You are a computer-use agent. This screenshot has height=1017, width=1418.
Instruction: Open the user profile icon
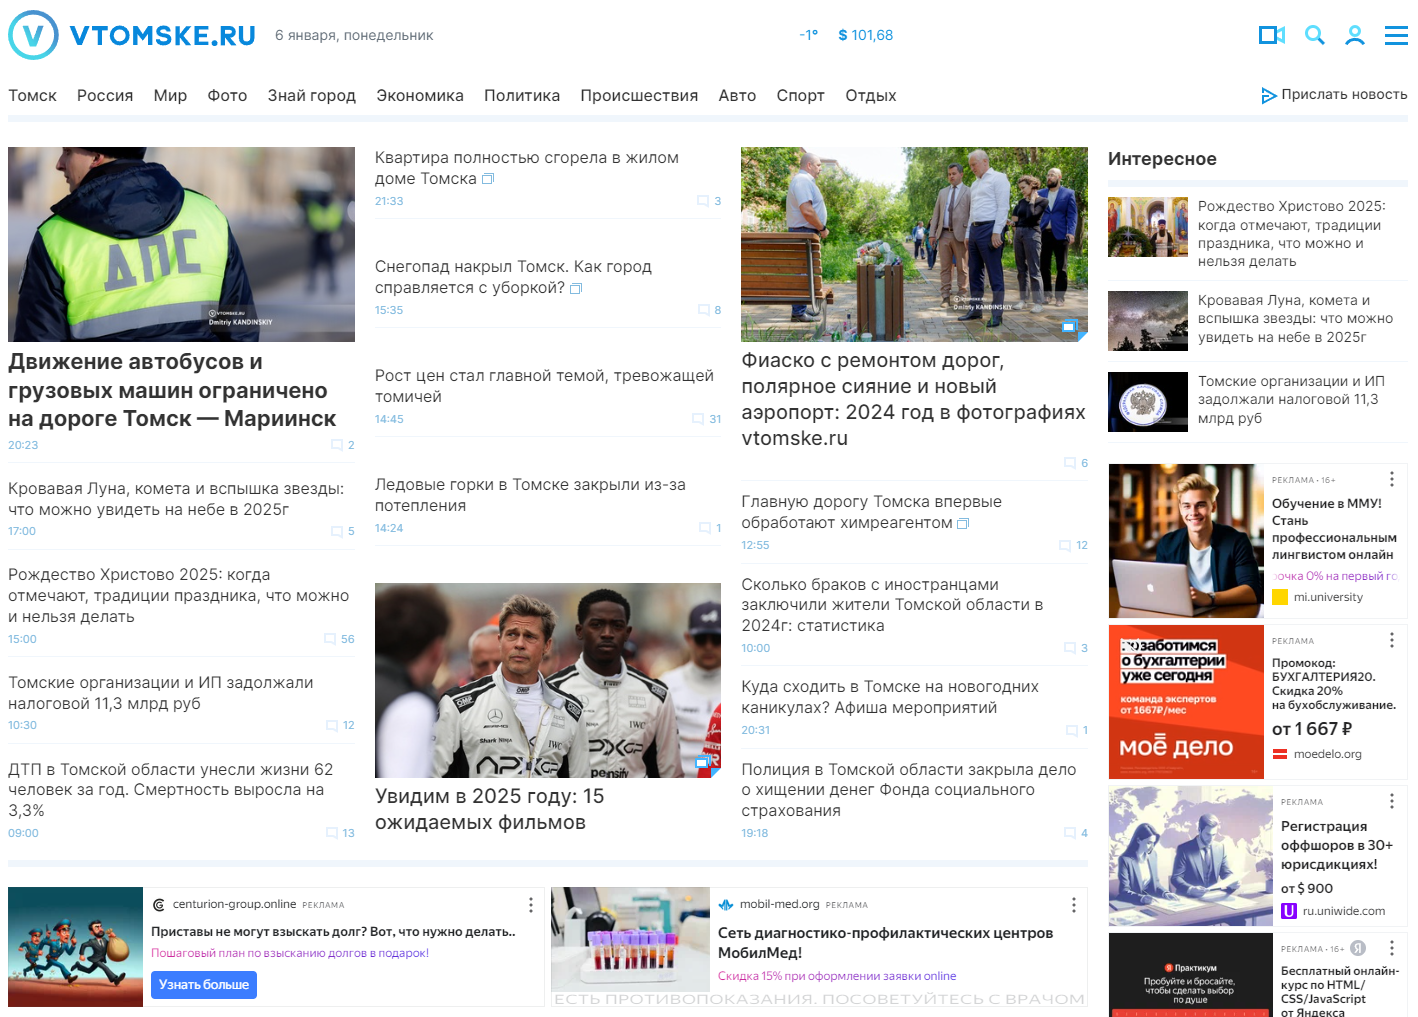click(1355, 35)
